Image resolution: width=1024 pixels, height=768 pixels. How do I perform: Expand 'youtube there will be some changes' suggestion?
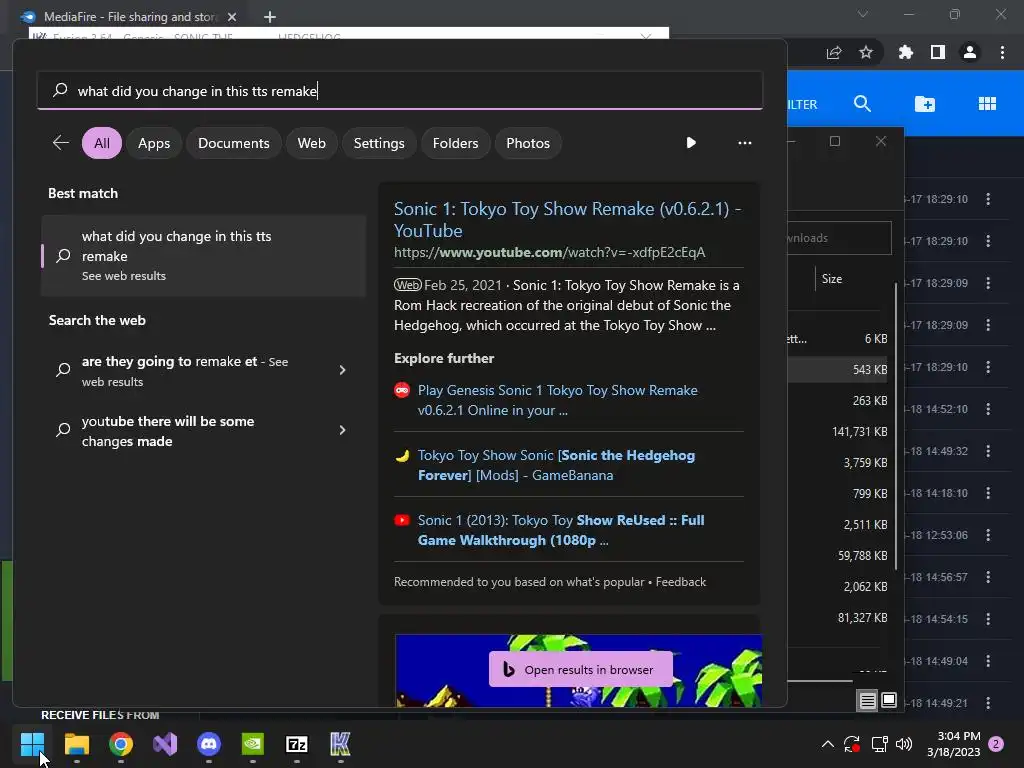[342, 430]
